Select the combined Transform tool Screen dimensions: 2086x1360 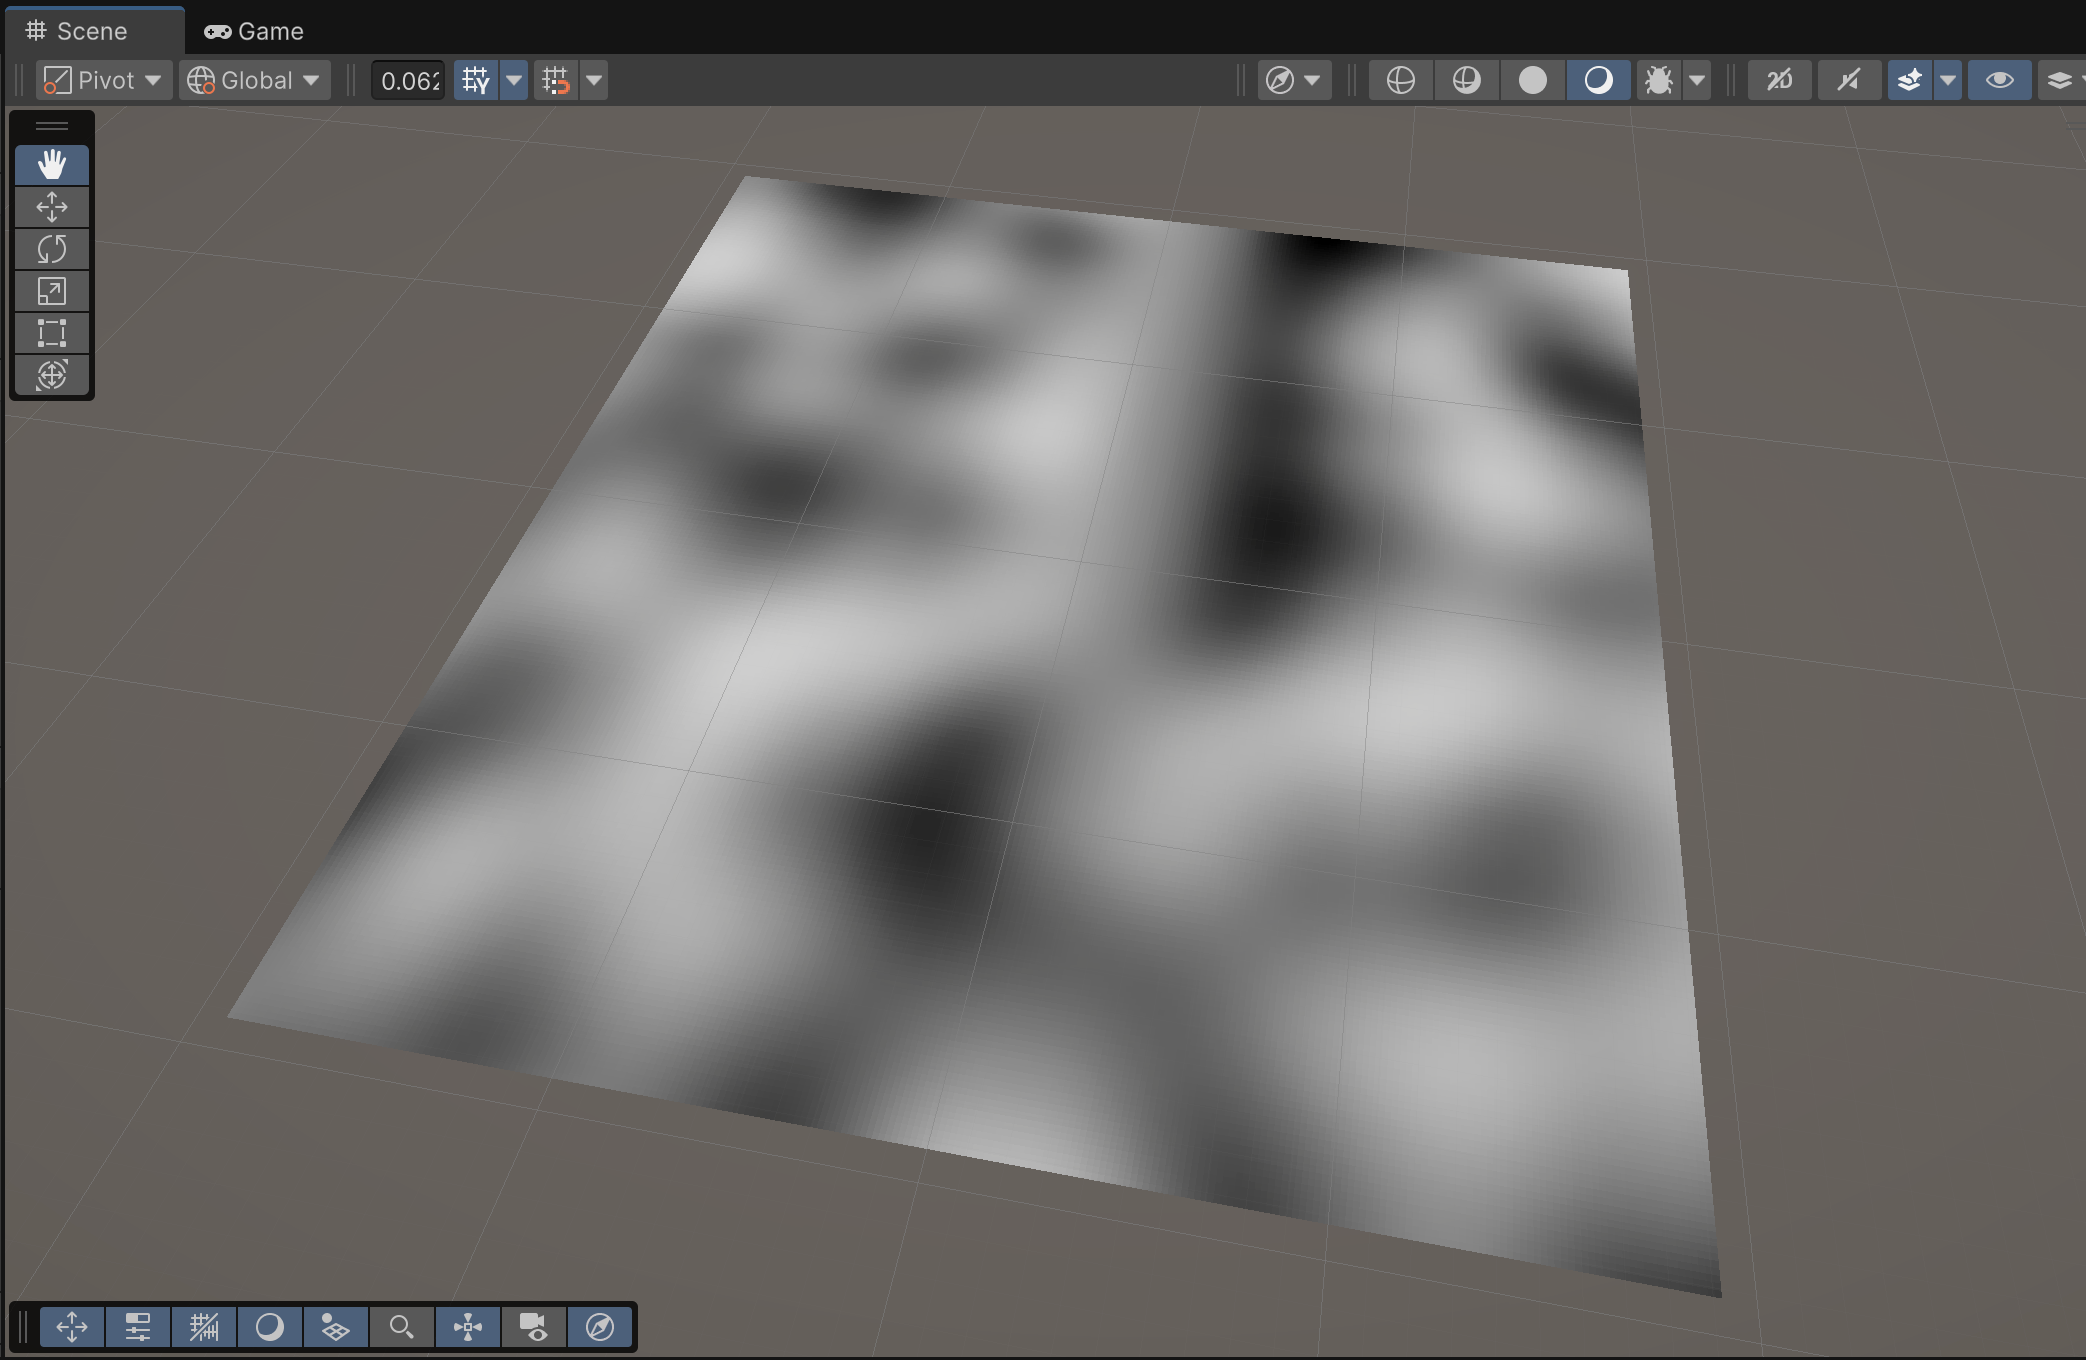pos(52,375)
